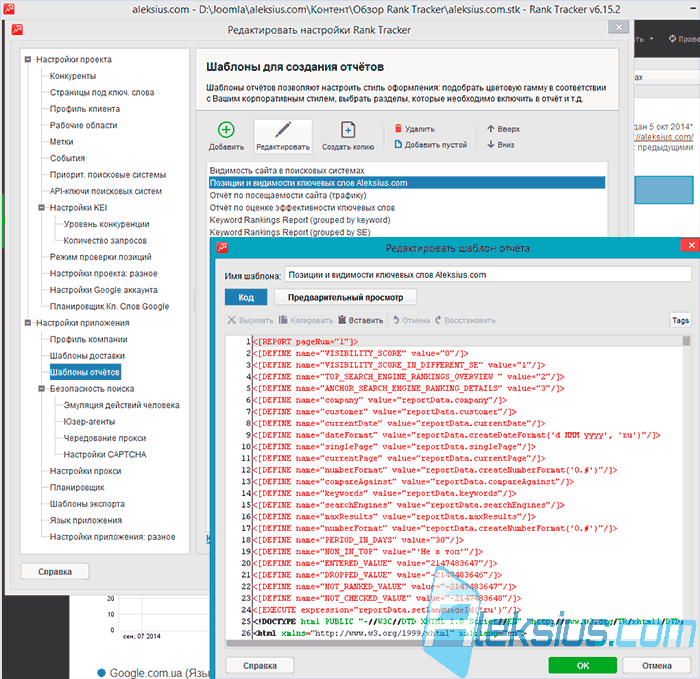Click Отмена button in template editor
The image size is (700, 679).
click(657, 666)
